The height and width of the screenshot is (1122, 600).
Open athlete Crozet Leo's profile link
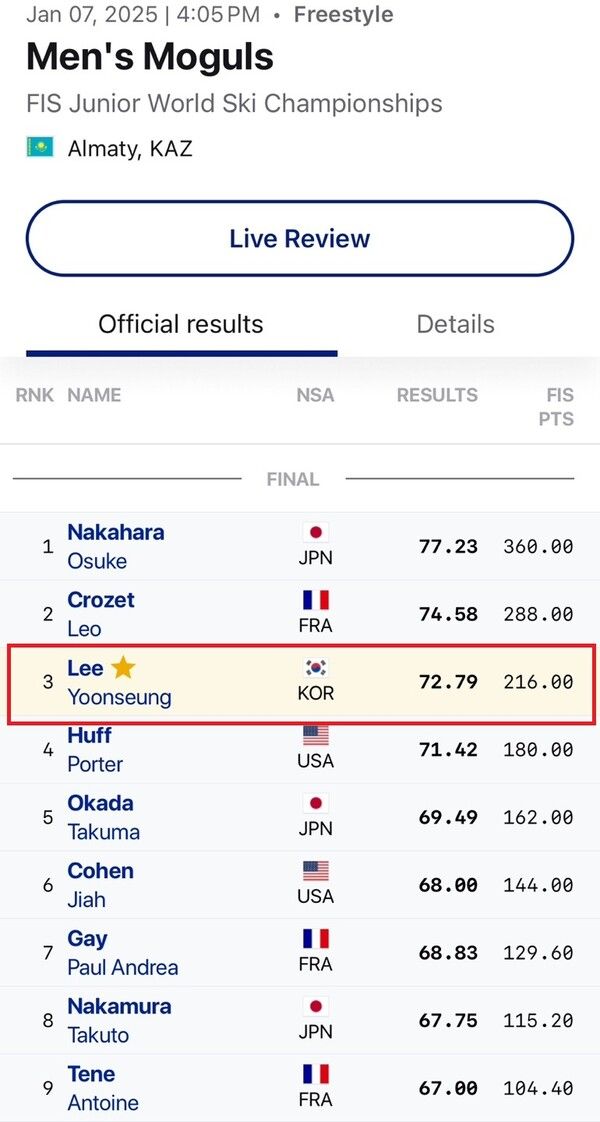click(x=100, y=614)
